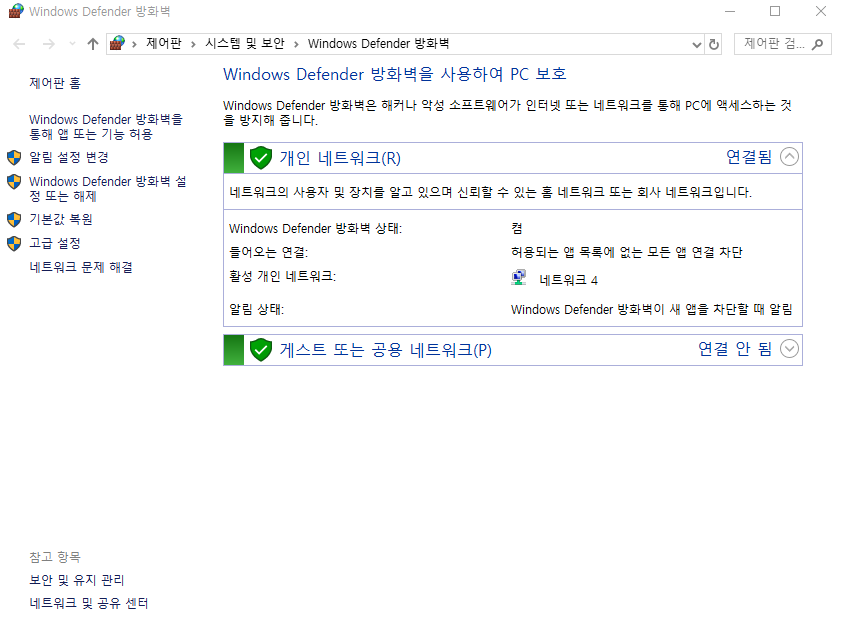Expand the 게스트 또는 공용 네트워크 section

pos(789,349)
